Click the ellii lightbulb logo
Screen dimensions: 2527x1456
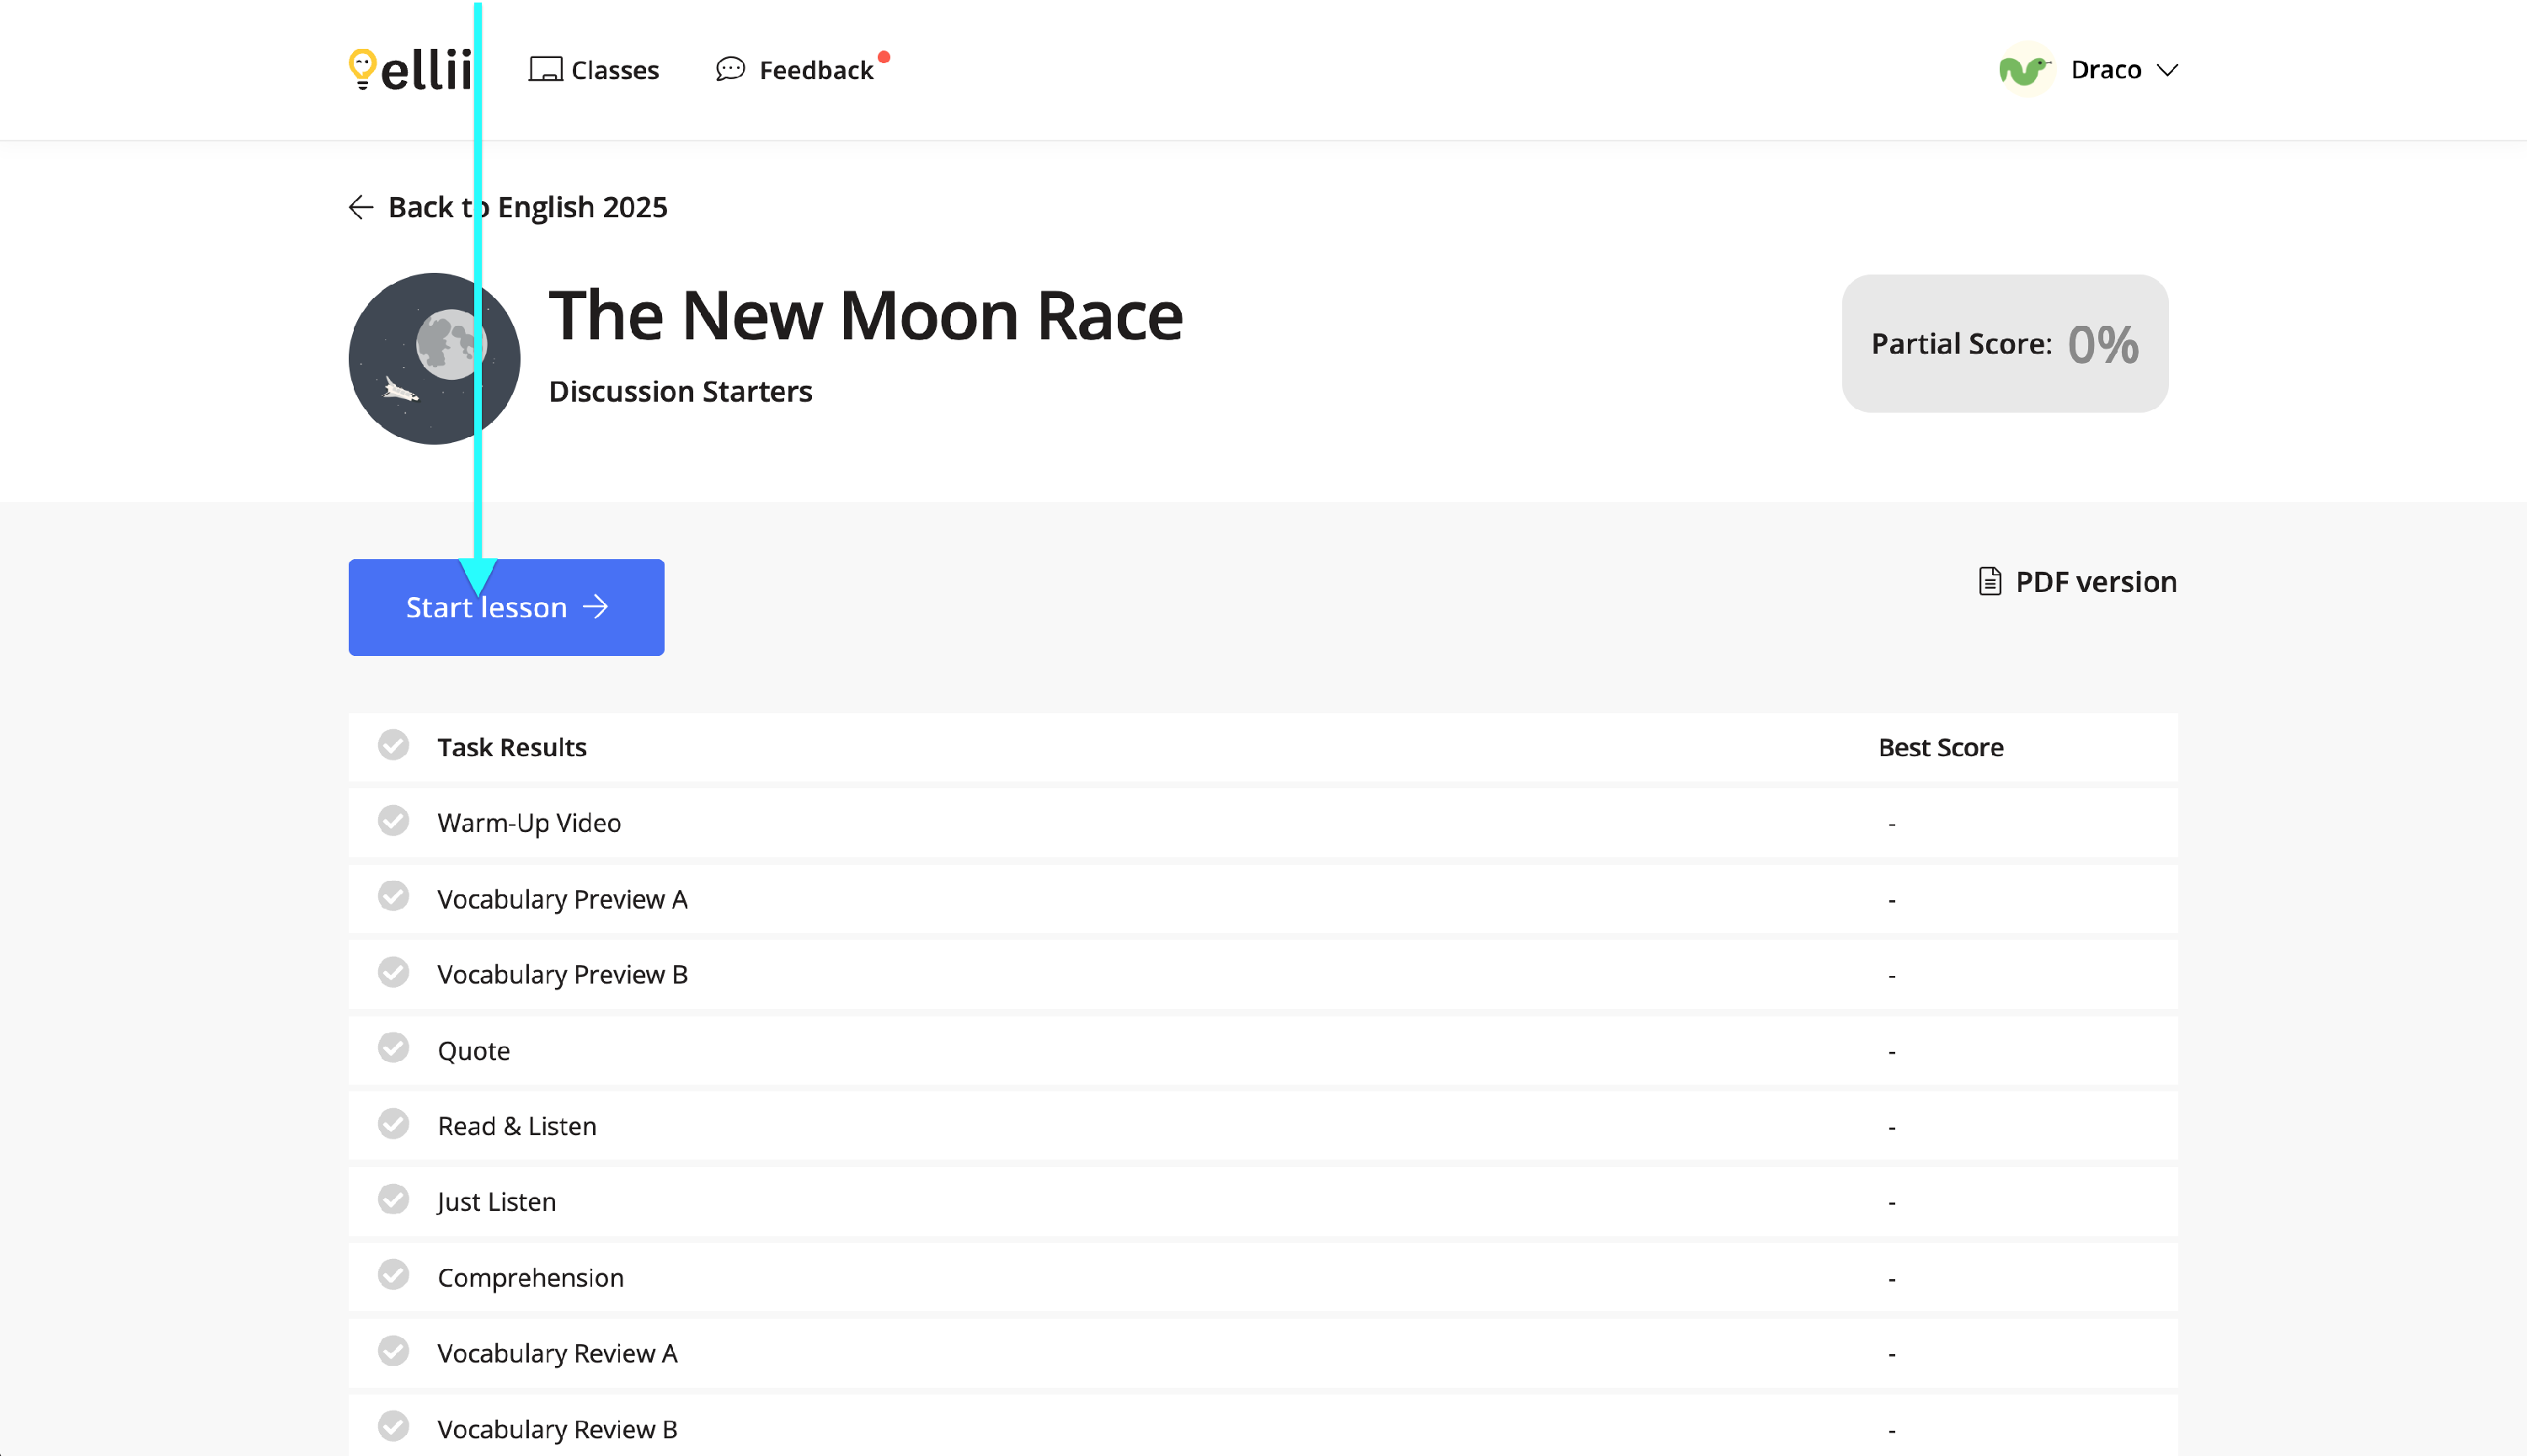[x=362, y=68]
